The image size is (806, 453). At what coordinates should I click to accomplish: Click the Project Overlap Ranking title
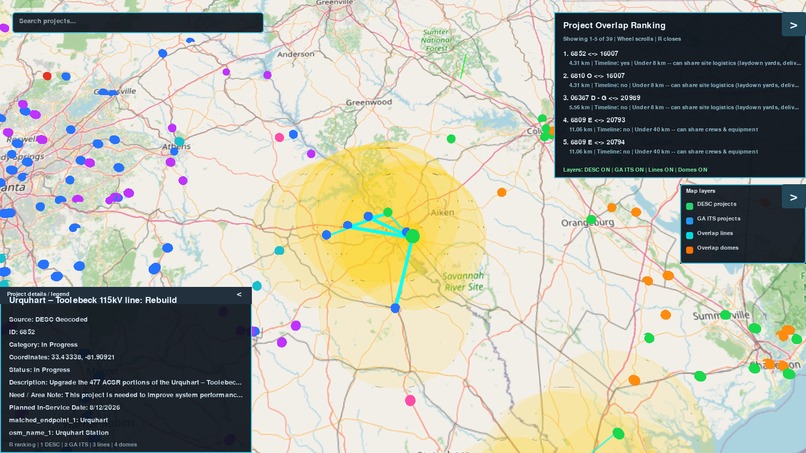(614, 25)
